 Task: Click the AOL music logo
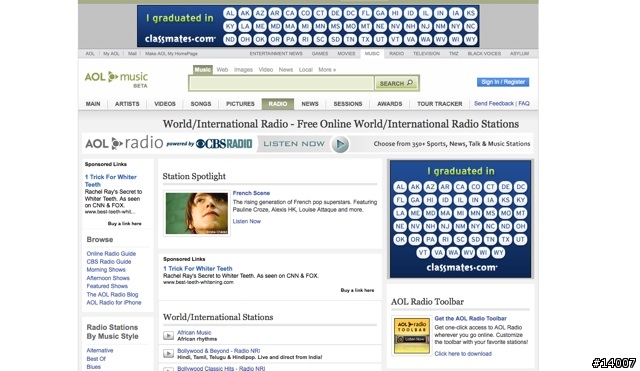click(116, 79)
